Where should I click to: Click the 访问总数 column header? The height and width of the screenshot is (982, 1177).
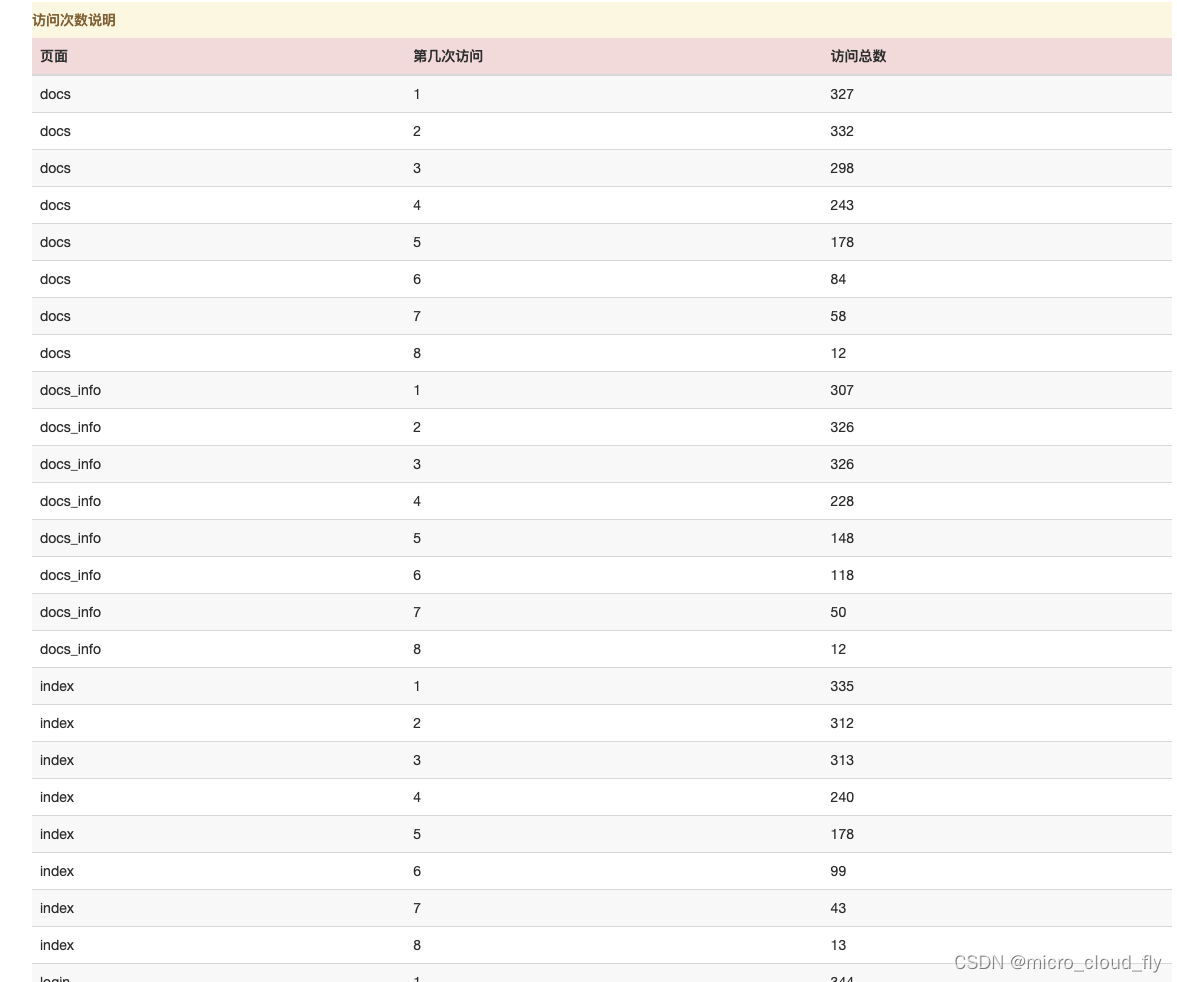[x=858, y=56]
